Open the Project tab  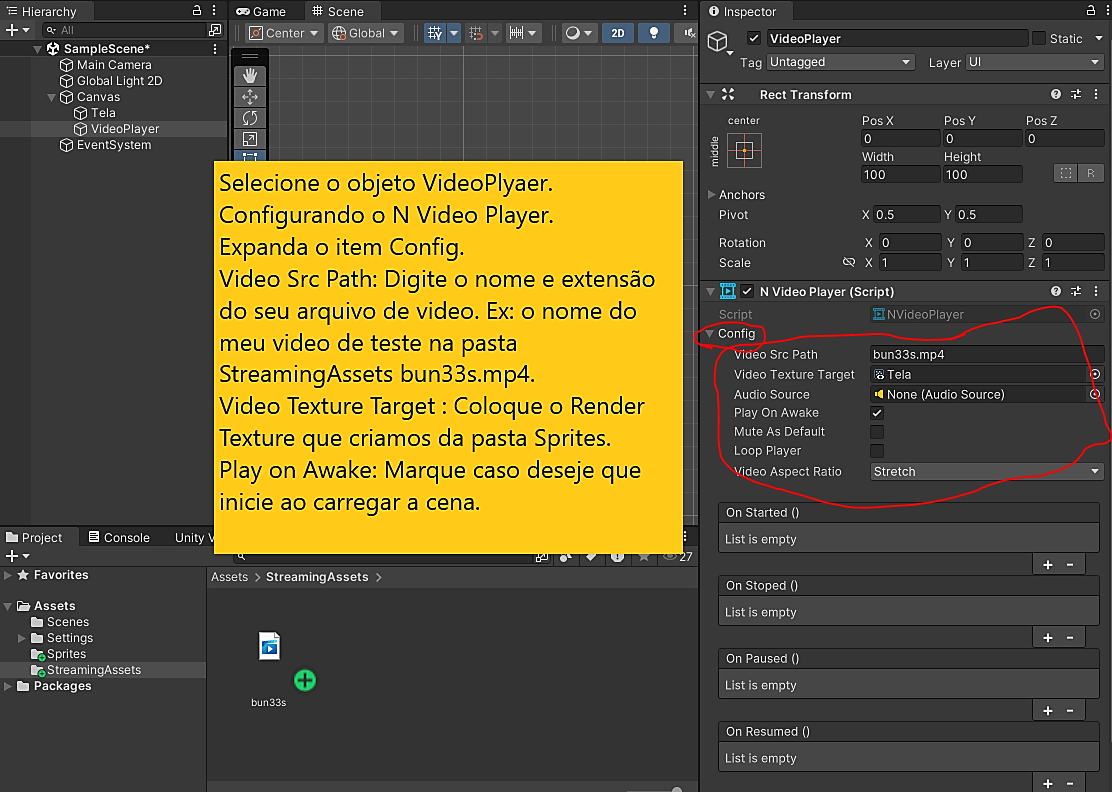point(34,537)
